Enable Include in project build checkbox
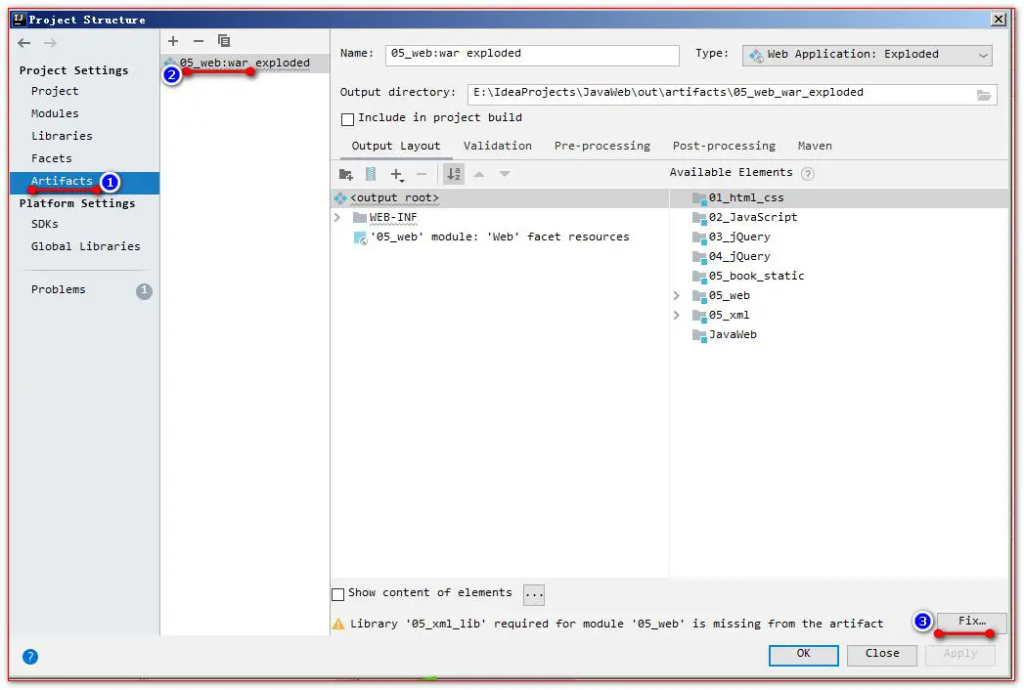The height and width of the screenshot is (690, 1024). [x=348, y=119]
